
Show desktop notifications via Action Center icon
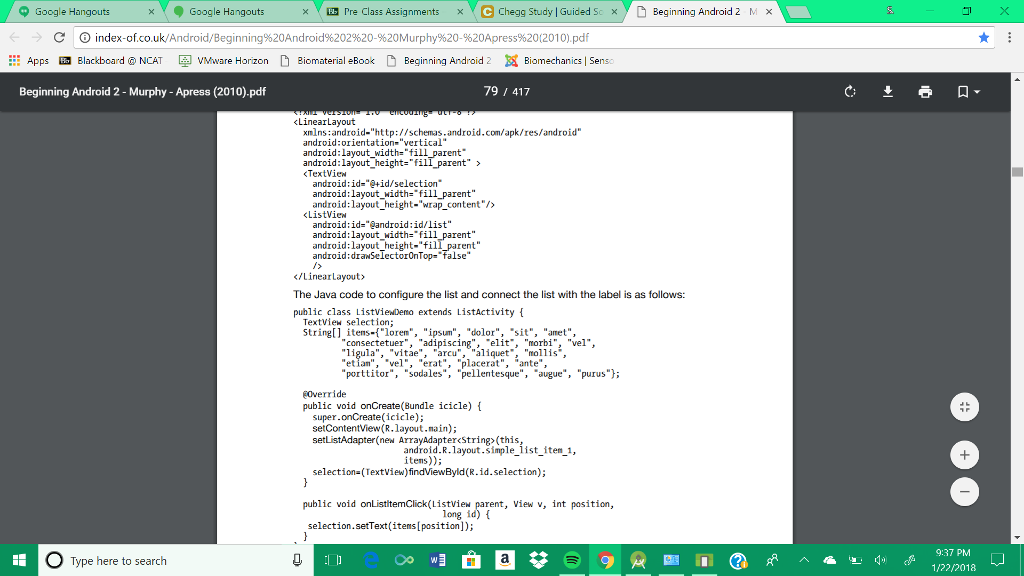click(996, 560)
